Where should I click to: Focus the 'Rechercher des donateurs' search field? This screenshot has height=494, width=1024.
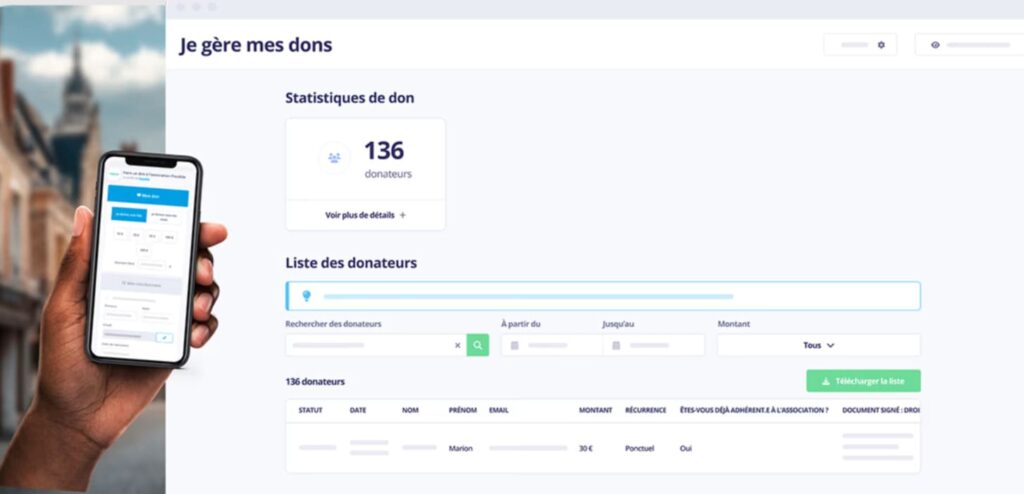[368, 345]
